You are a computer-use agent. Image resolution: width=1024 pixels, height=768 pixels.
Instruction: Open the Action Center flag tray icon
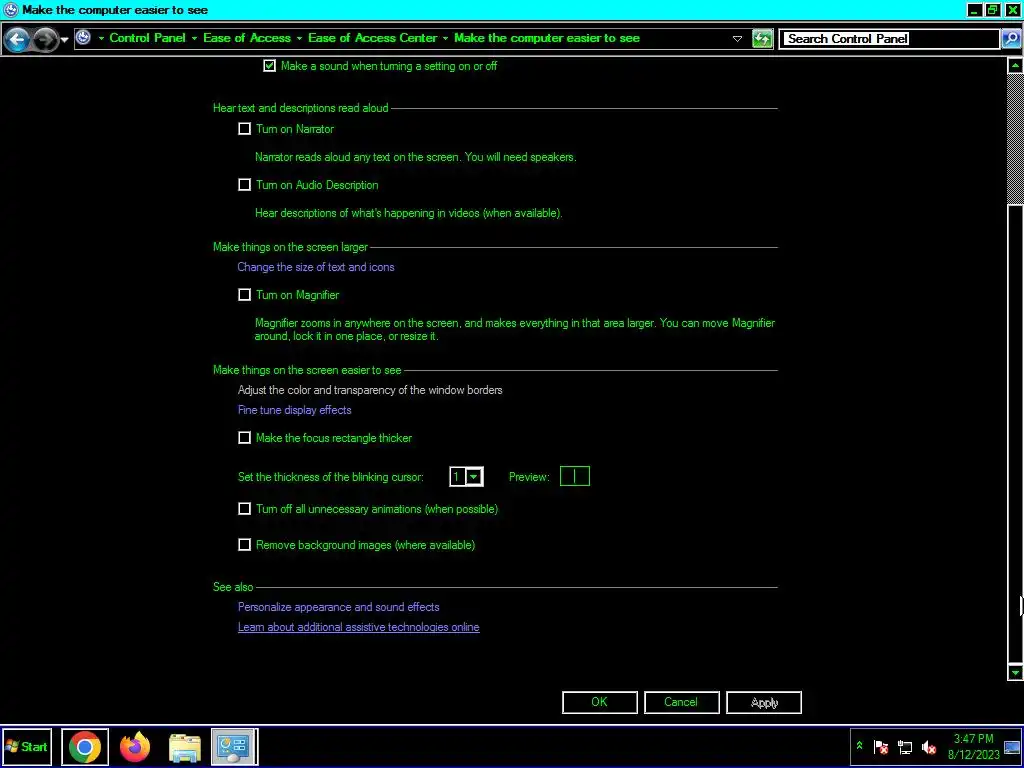[x=880, y=747]
